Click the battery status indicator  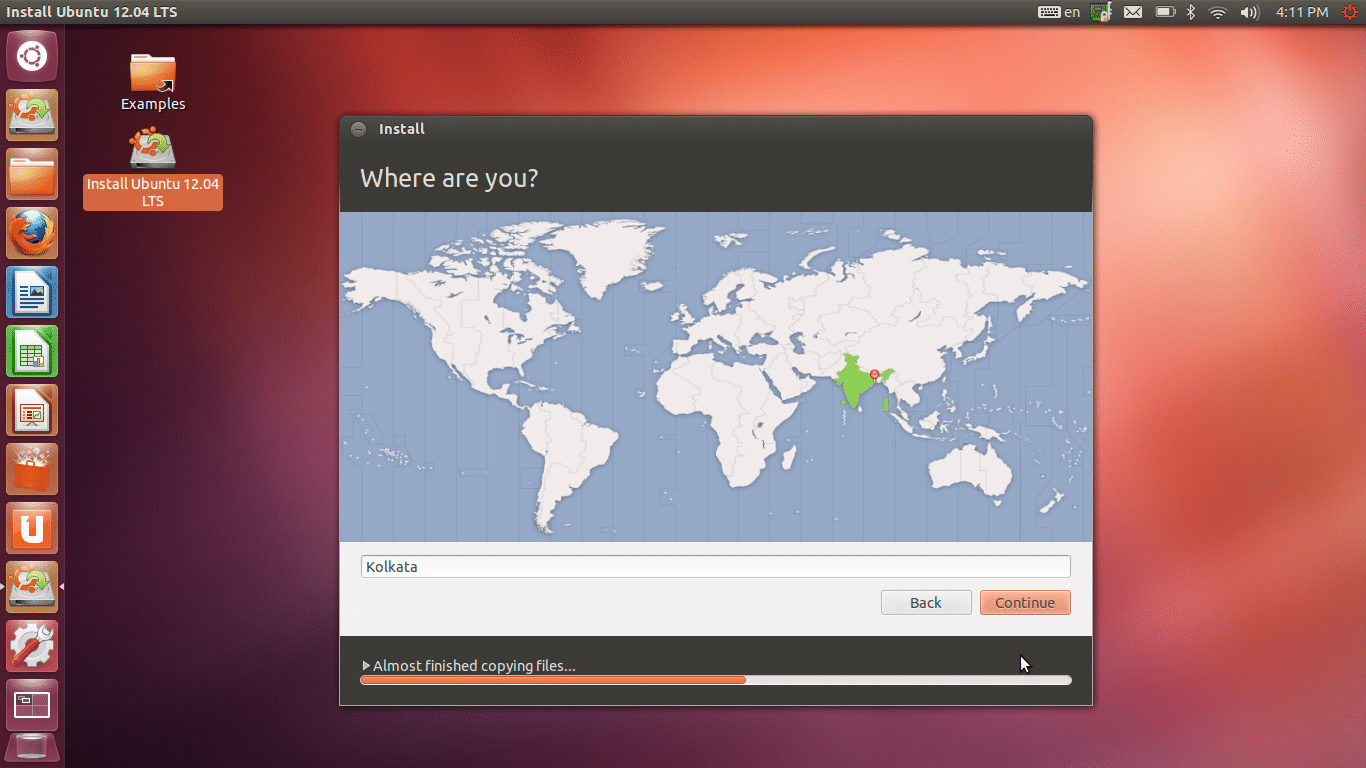pyautogui.click(x=1163, y=12)
